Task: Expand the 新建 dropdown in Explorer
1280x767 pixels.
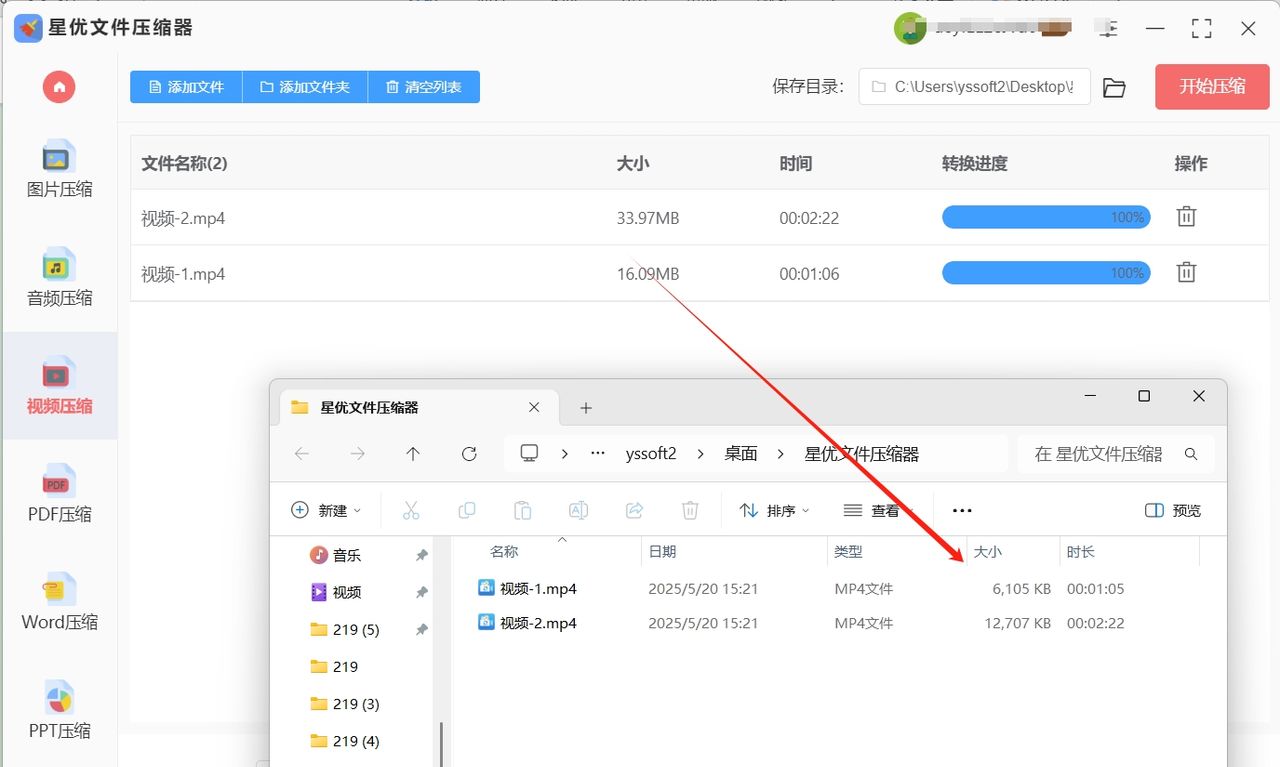Action: point(326,511)
